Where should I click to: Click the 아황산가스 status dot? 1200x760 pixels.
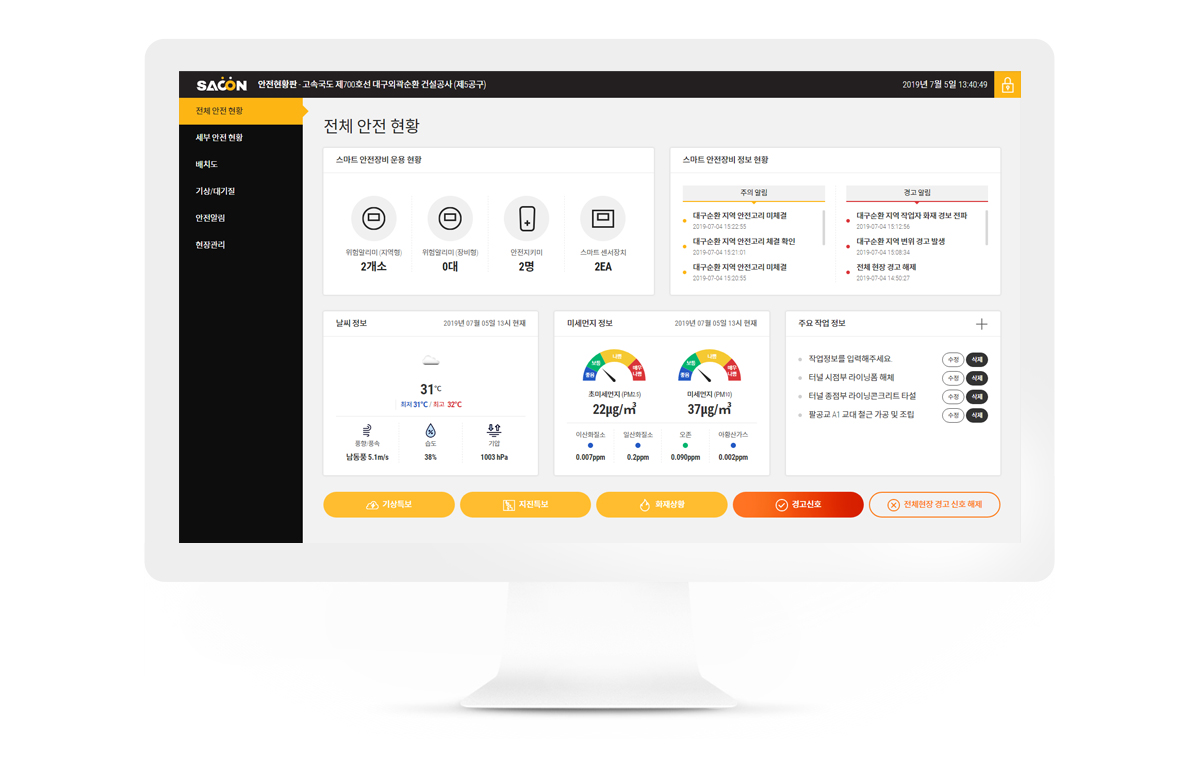[733, 446]
